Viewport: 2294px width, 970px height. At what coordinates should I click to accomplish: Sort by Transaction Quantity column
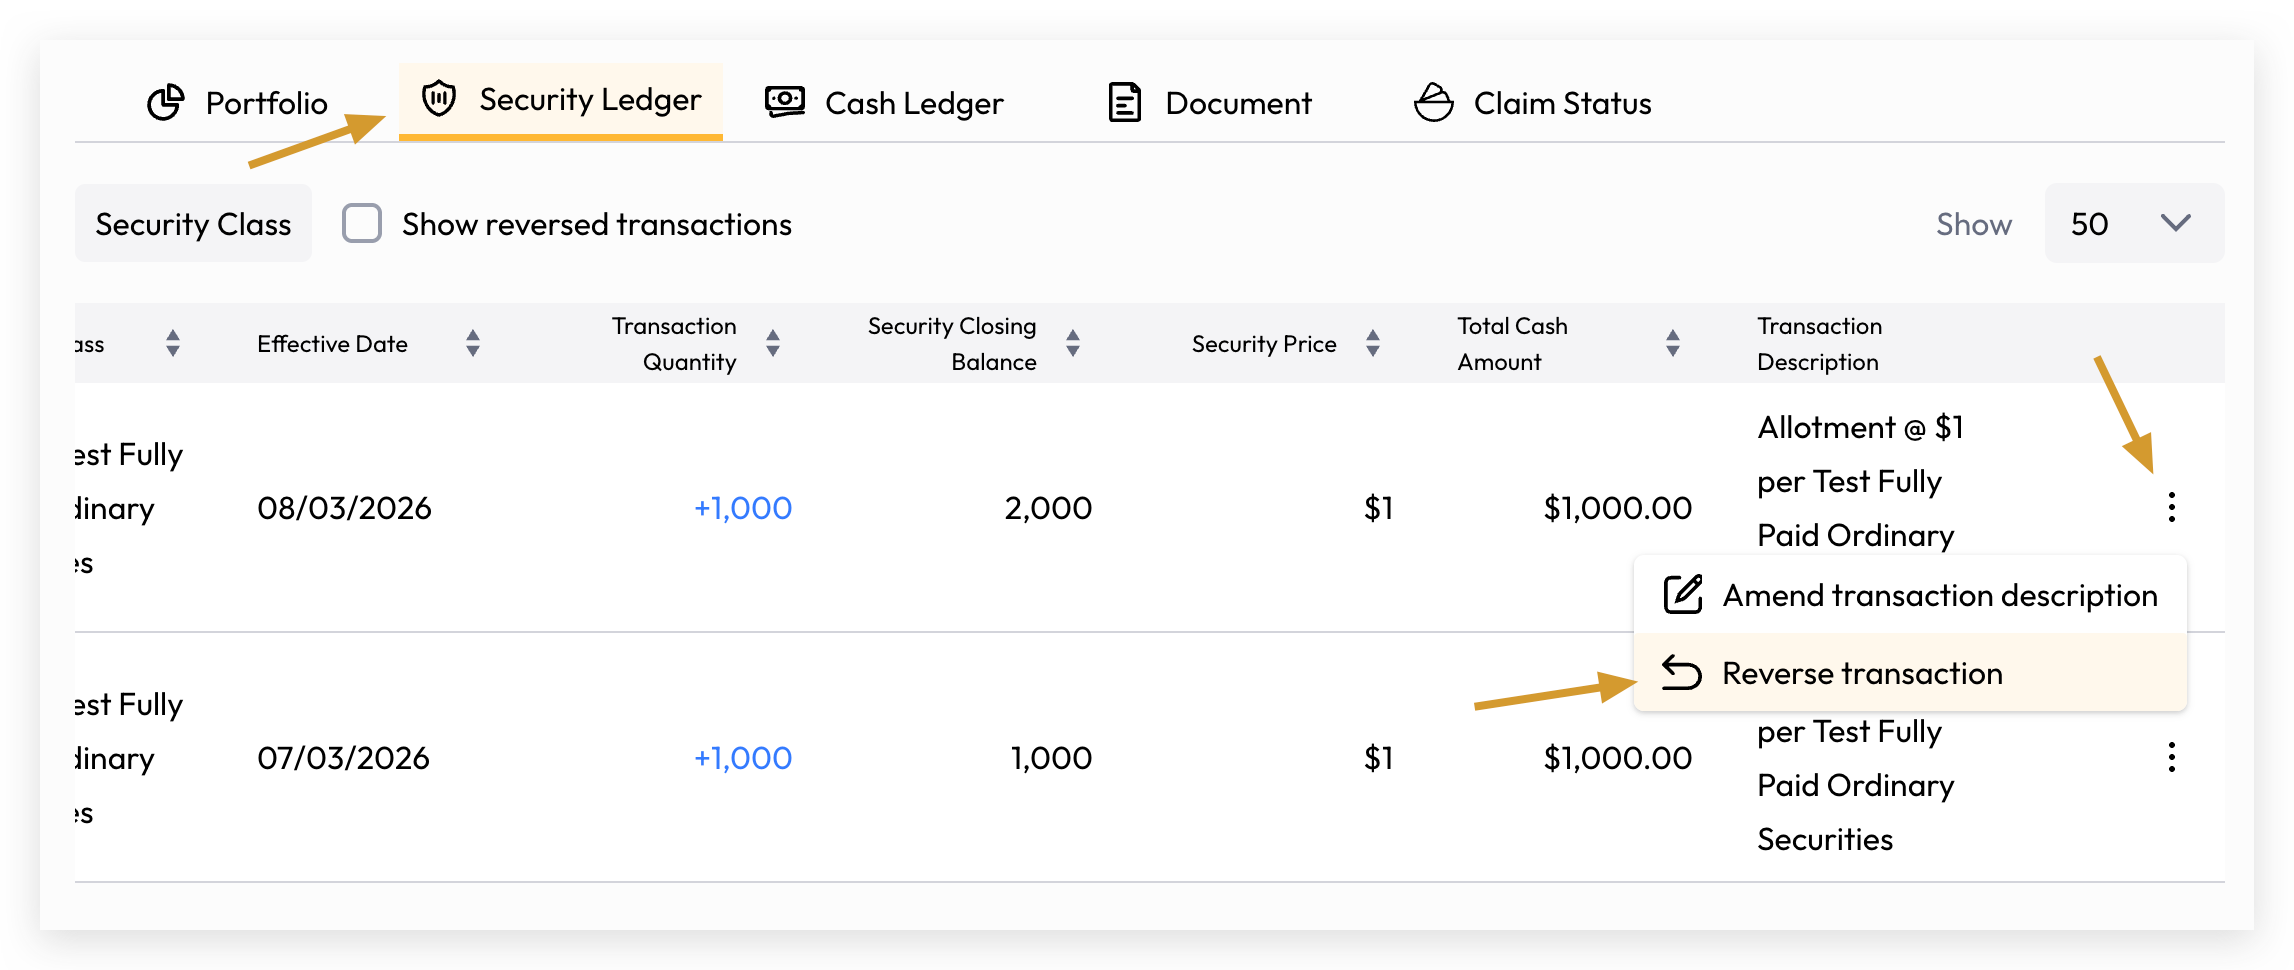pos(773,343)
